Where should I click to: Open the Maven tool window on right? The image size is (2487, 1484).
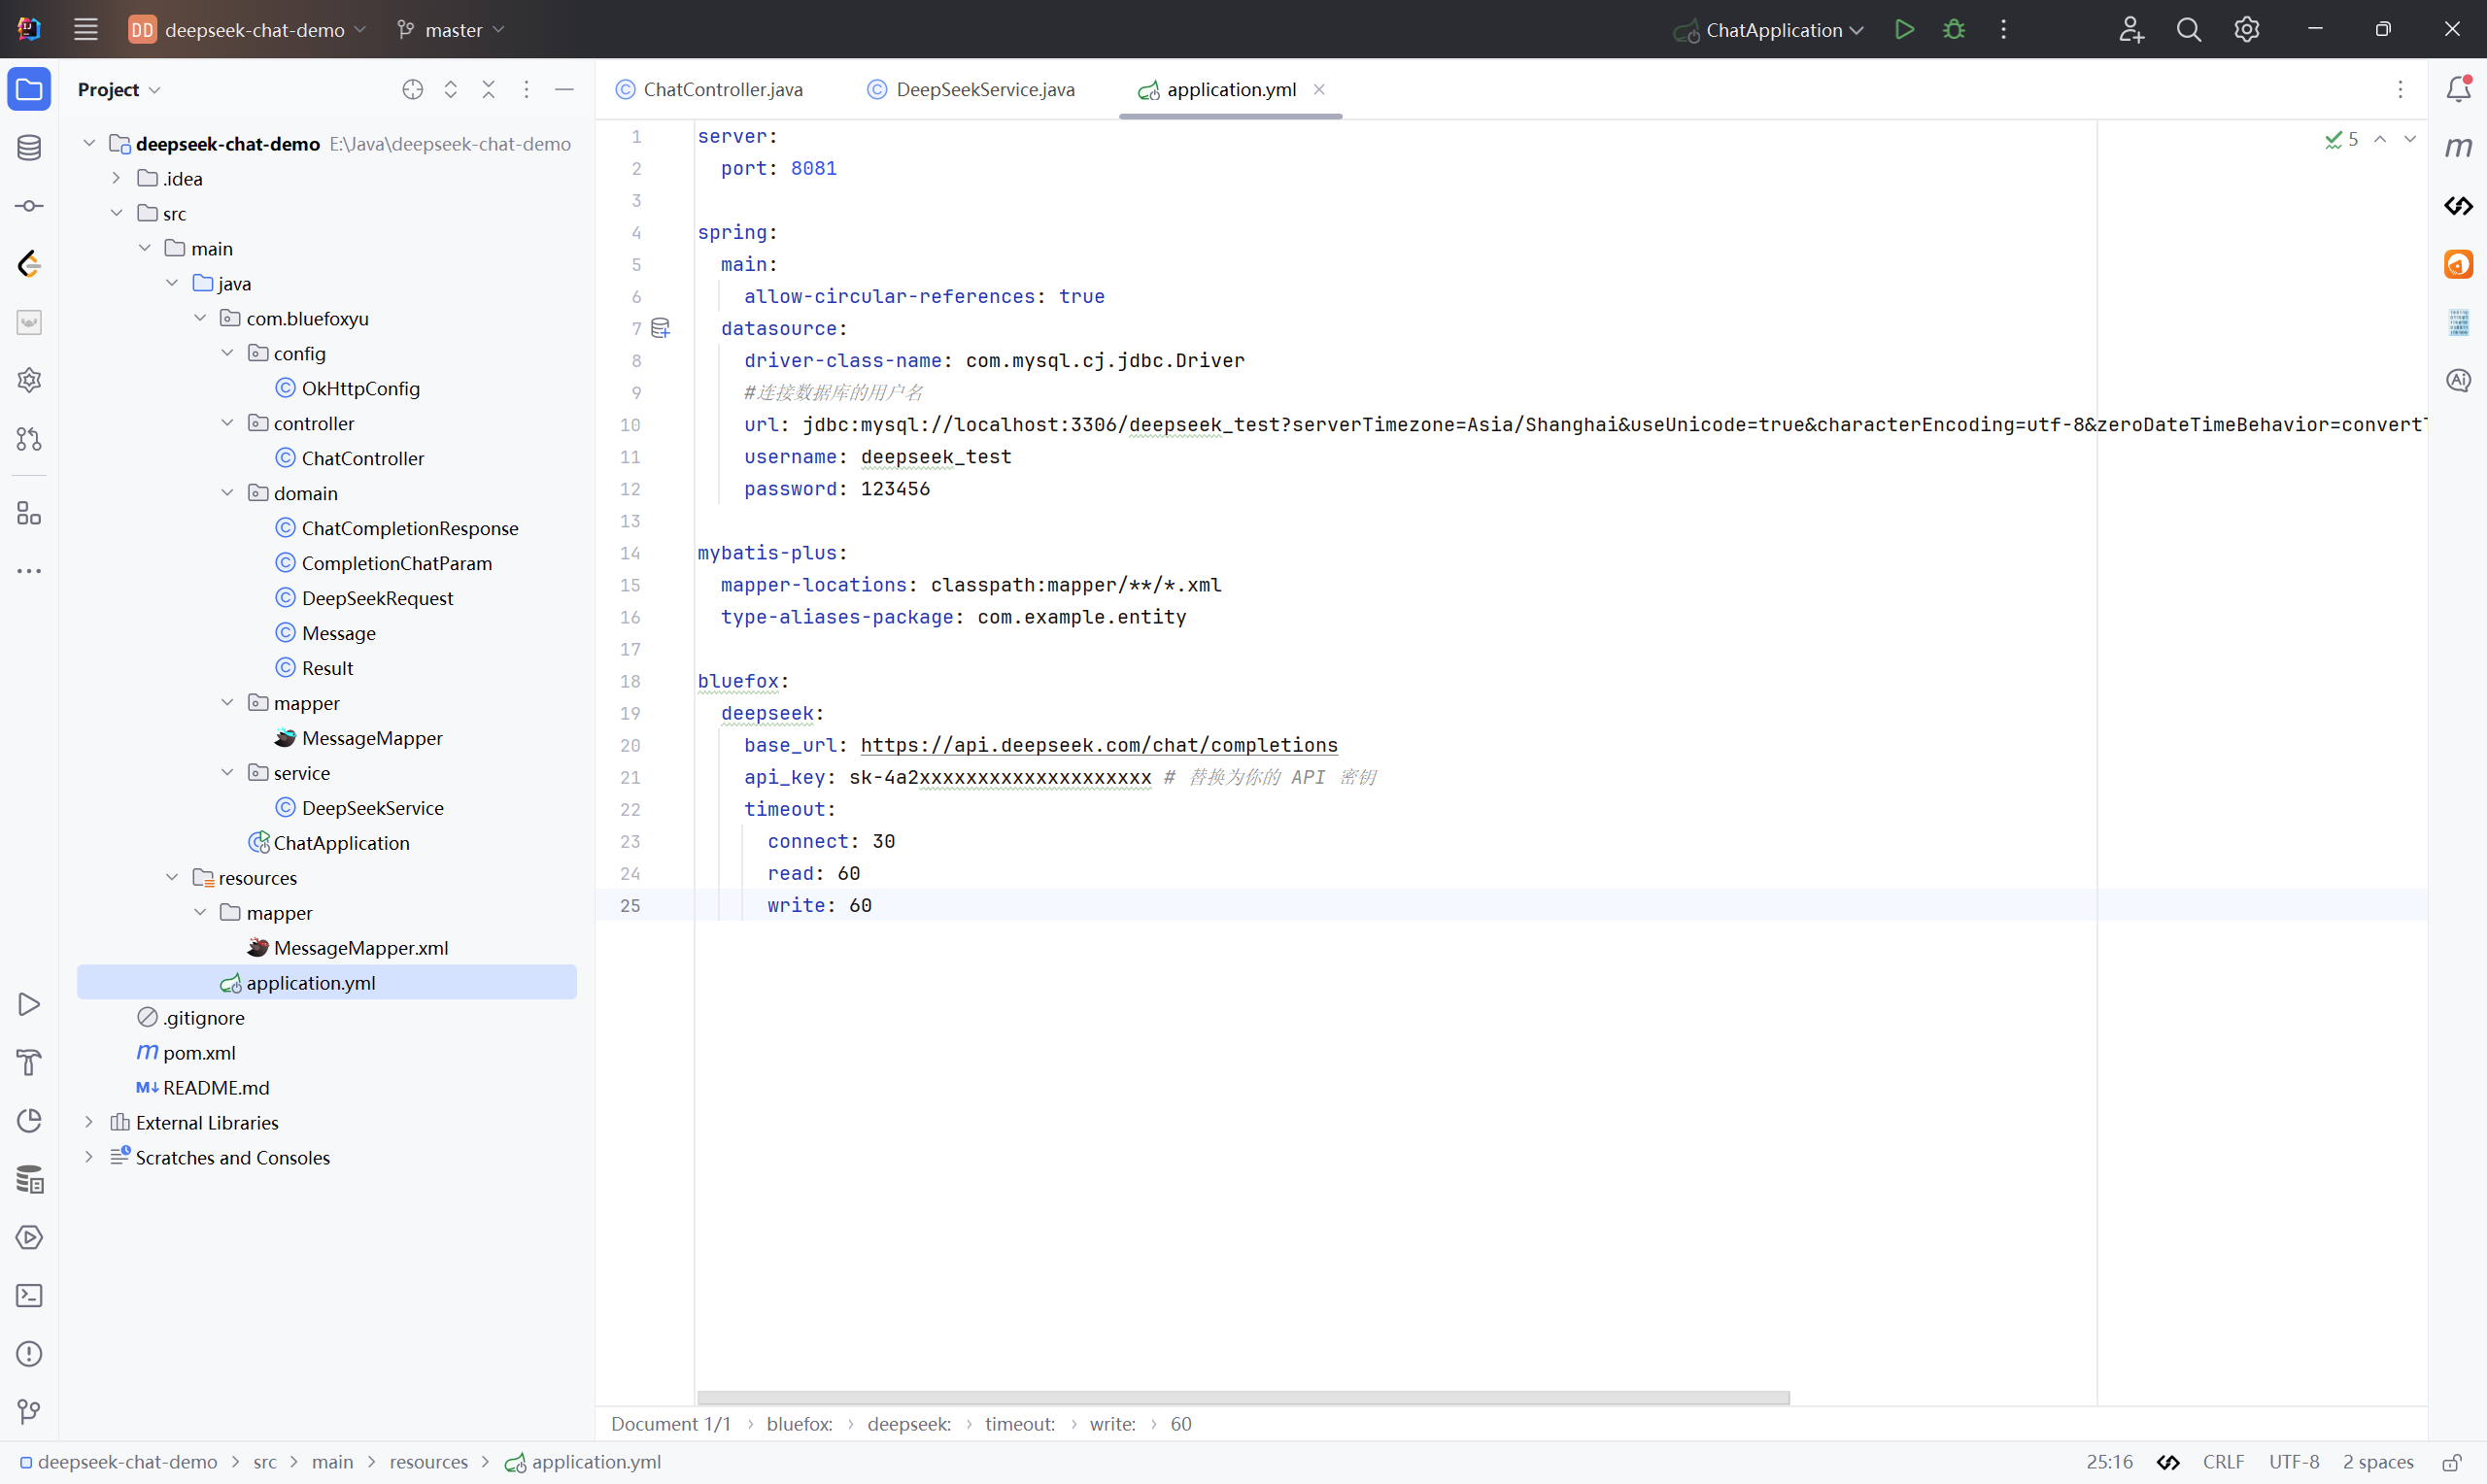point(2458,148)
